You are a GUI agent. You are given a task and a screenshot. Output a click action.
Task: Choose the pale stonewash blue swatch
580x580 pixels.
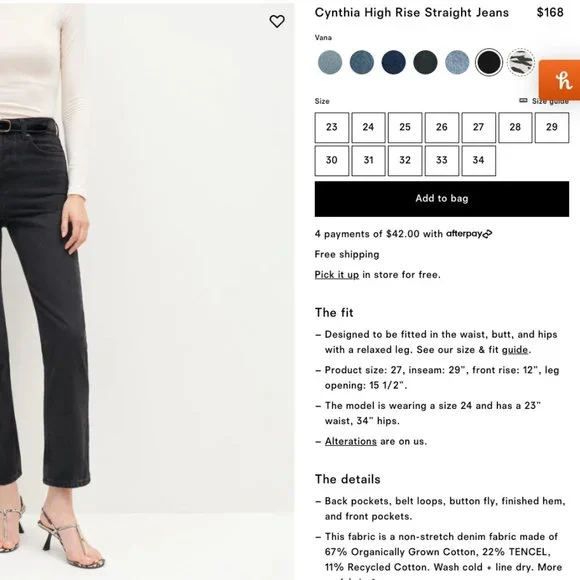click(x=457, y=62)
